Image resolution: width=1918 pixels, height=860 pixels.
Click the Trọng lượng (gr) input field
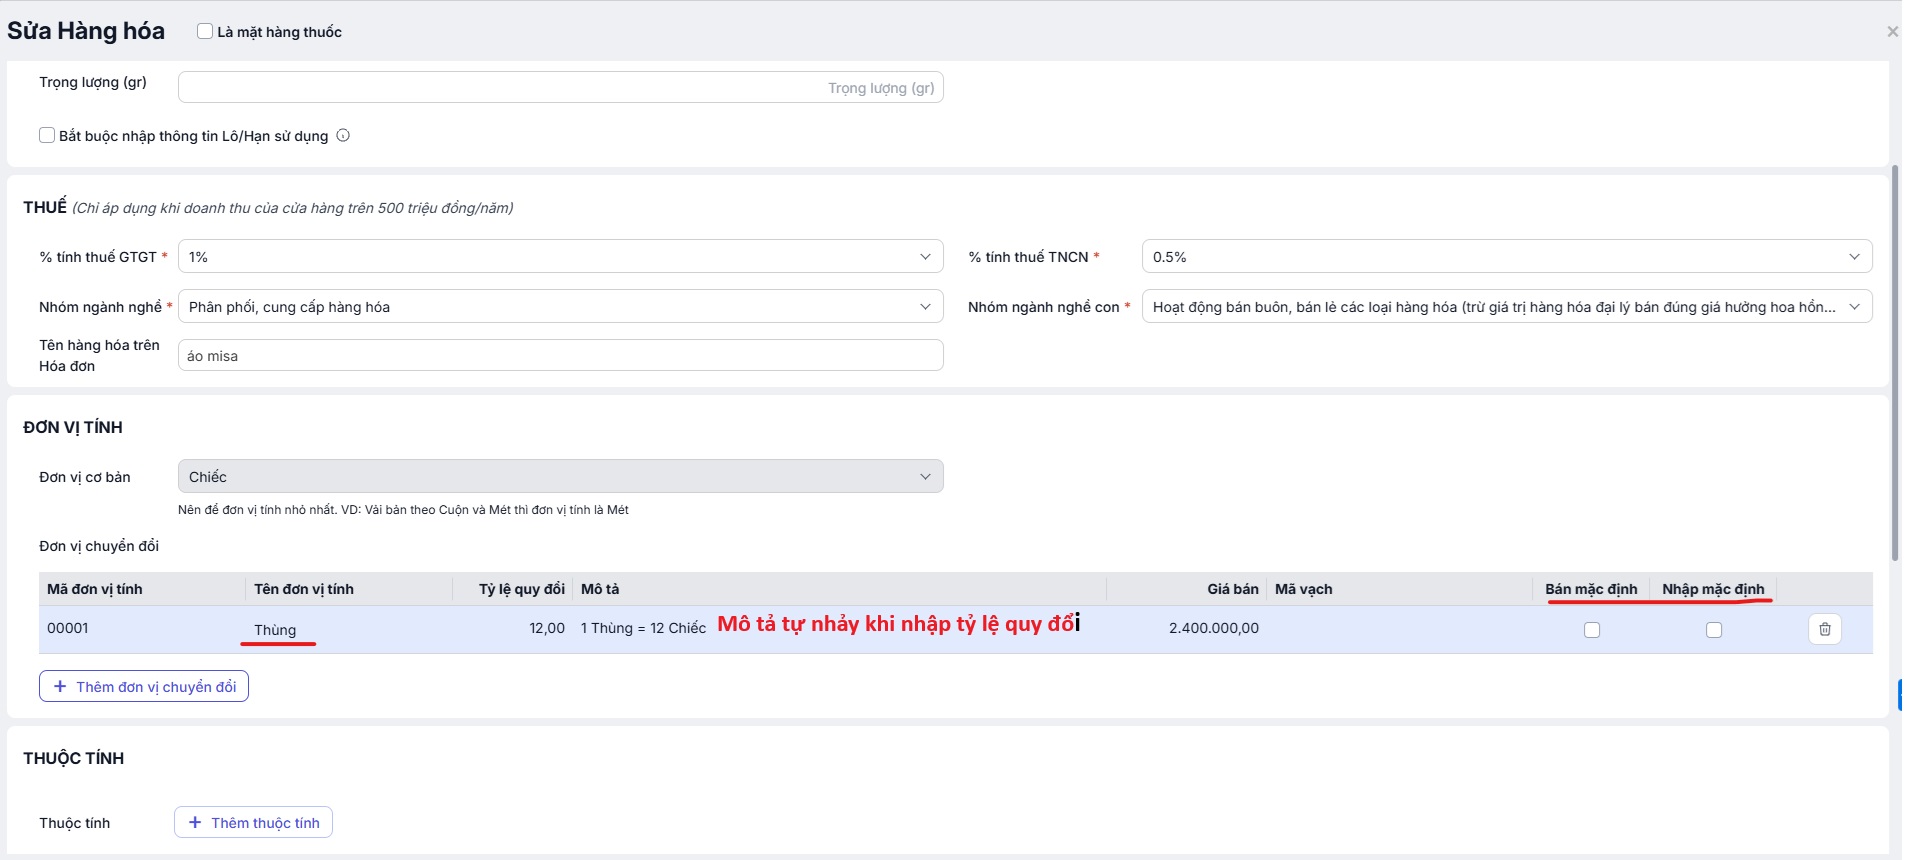(x=560, y=88)
